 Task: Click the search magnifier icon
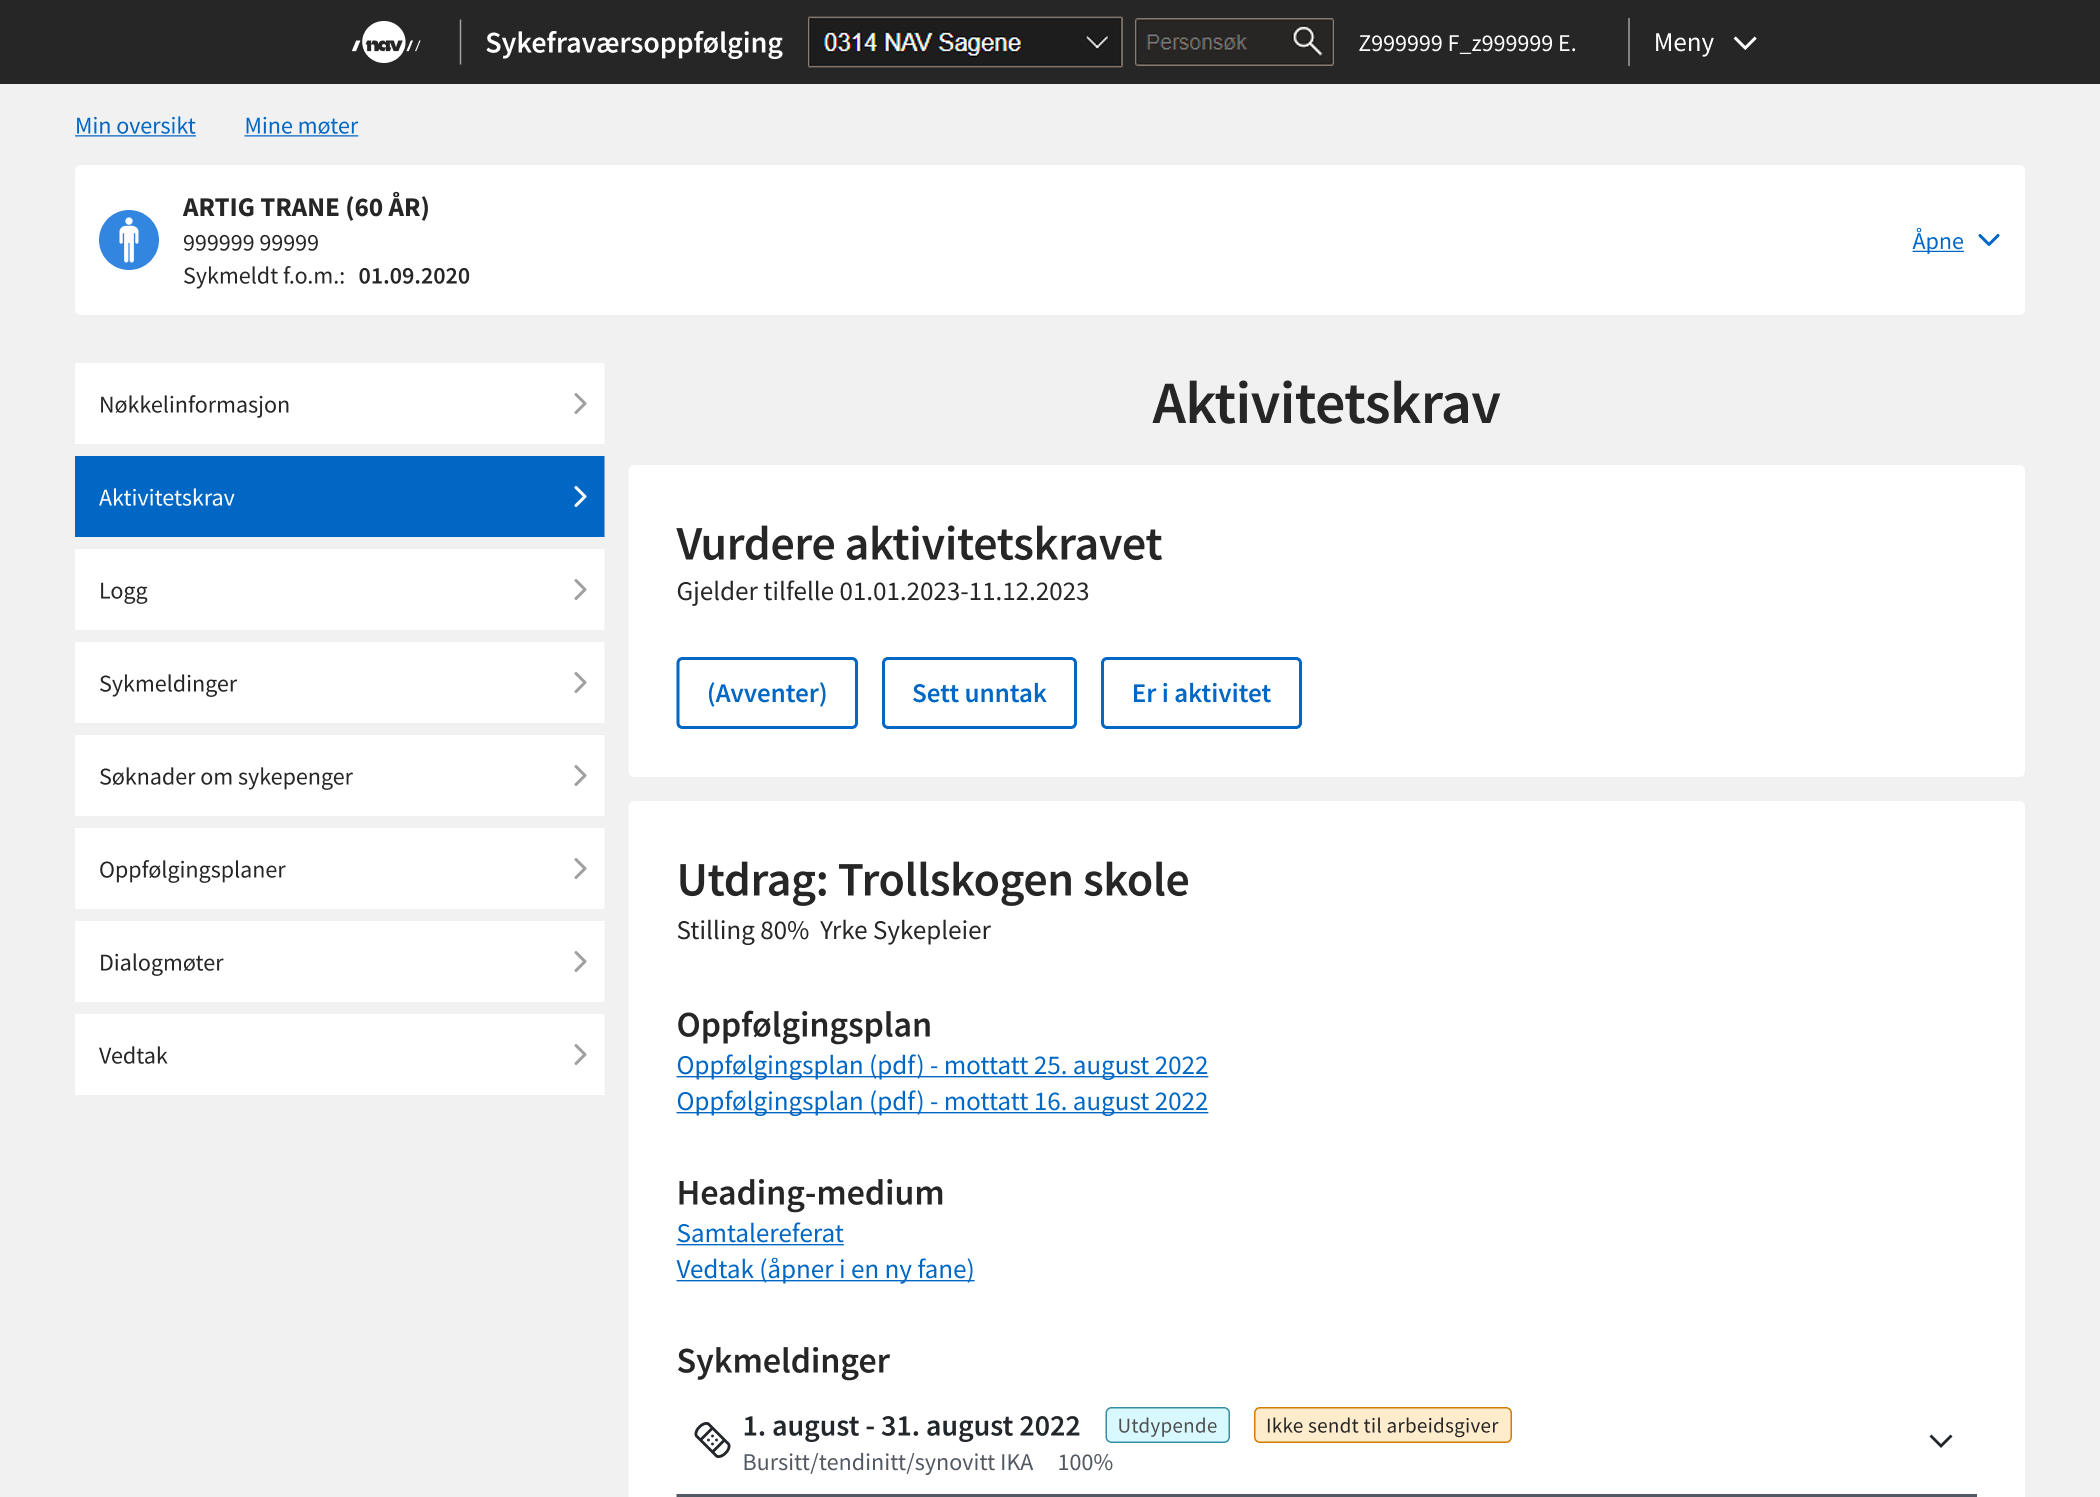(1307, 41)
